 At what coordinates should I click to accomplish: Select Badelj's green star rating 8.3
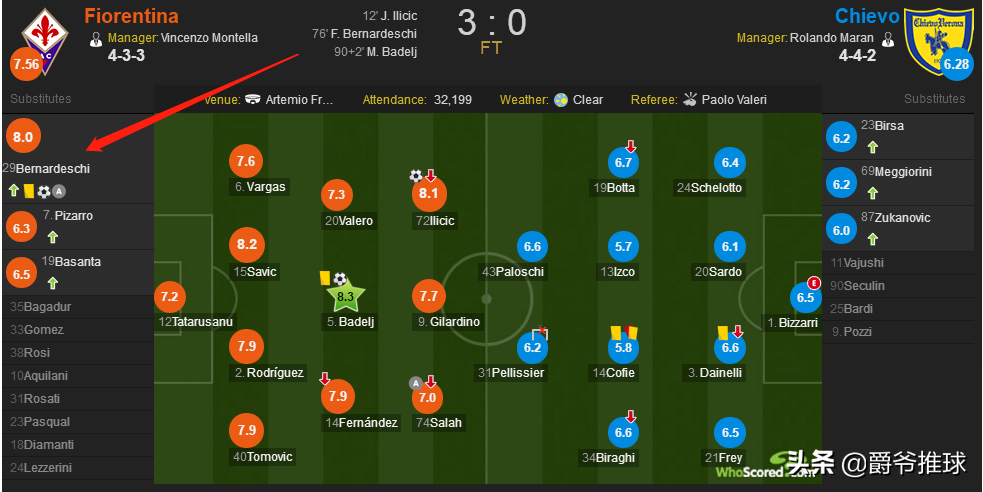coord(345,297)
